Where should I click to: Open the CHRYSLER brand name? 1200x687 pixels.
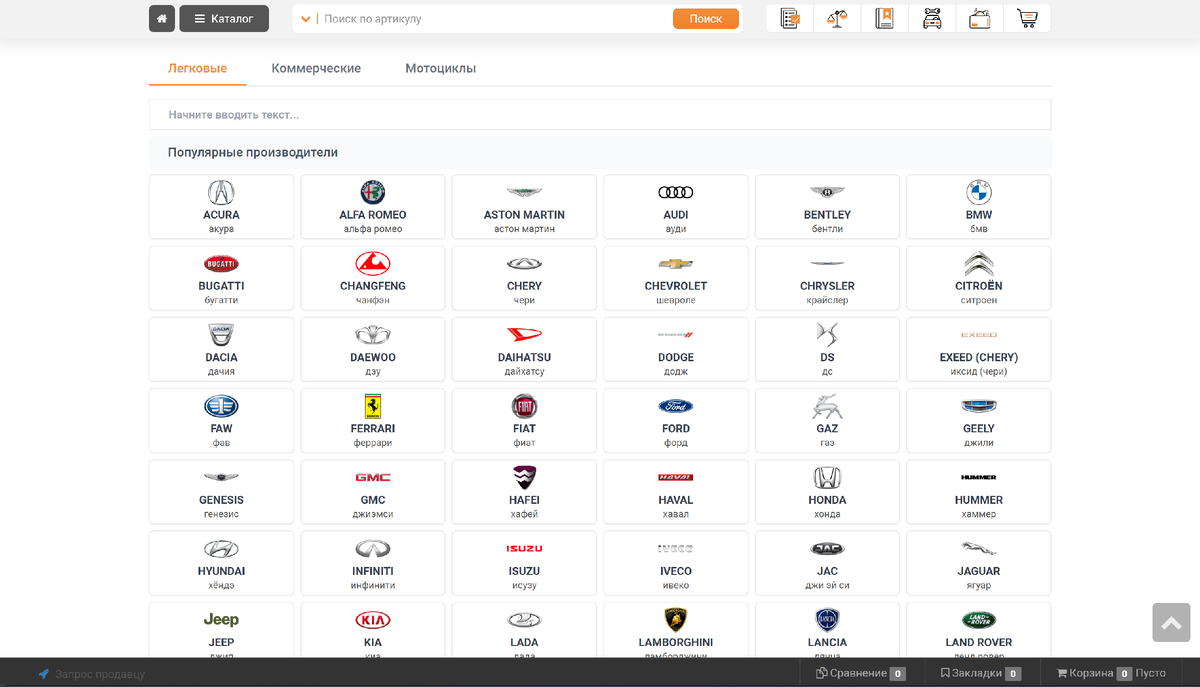pos(827,286)
